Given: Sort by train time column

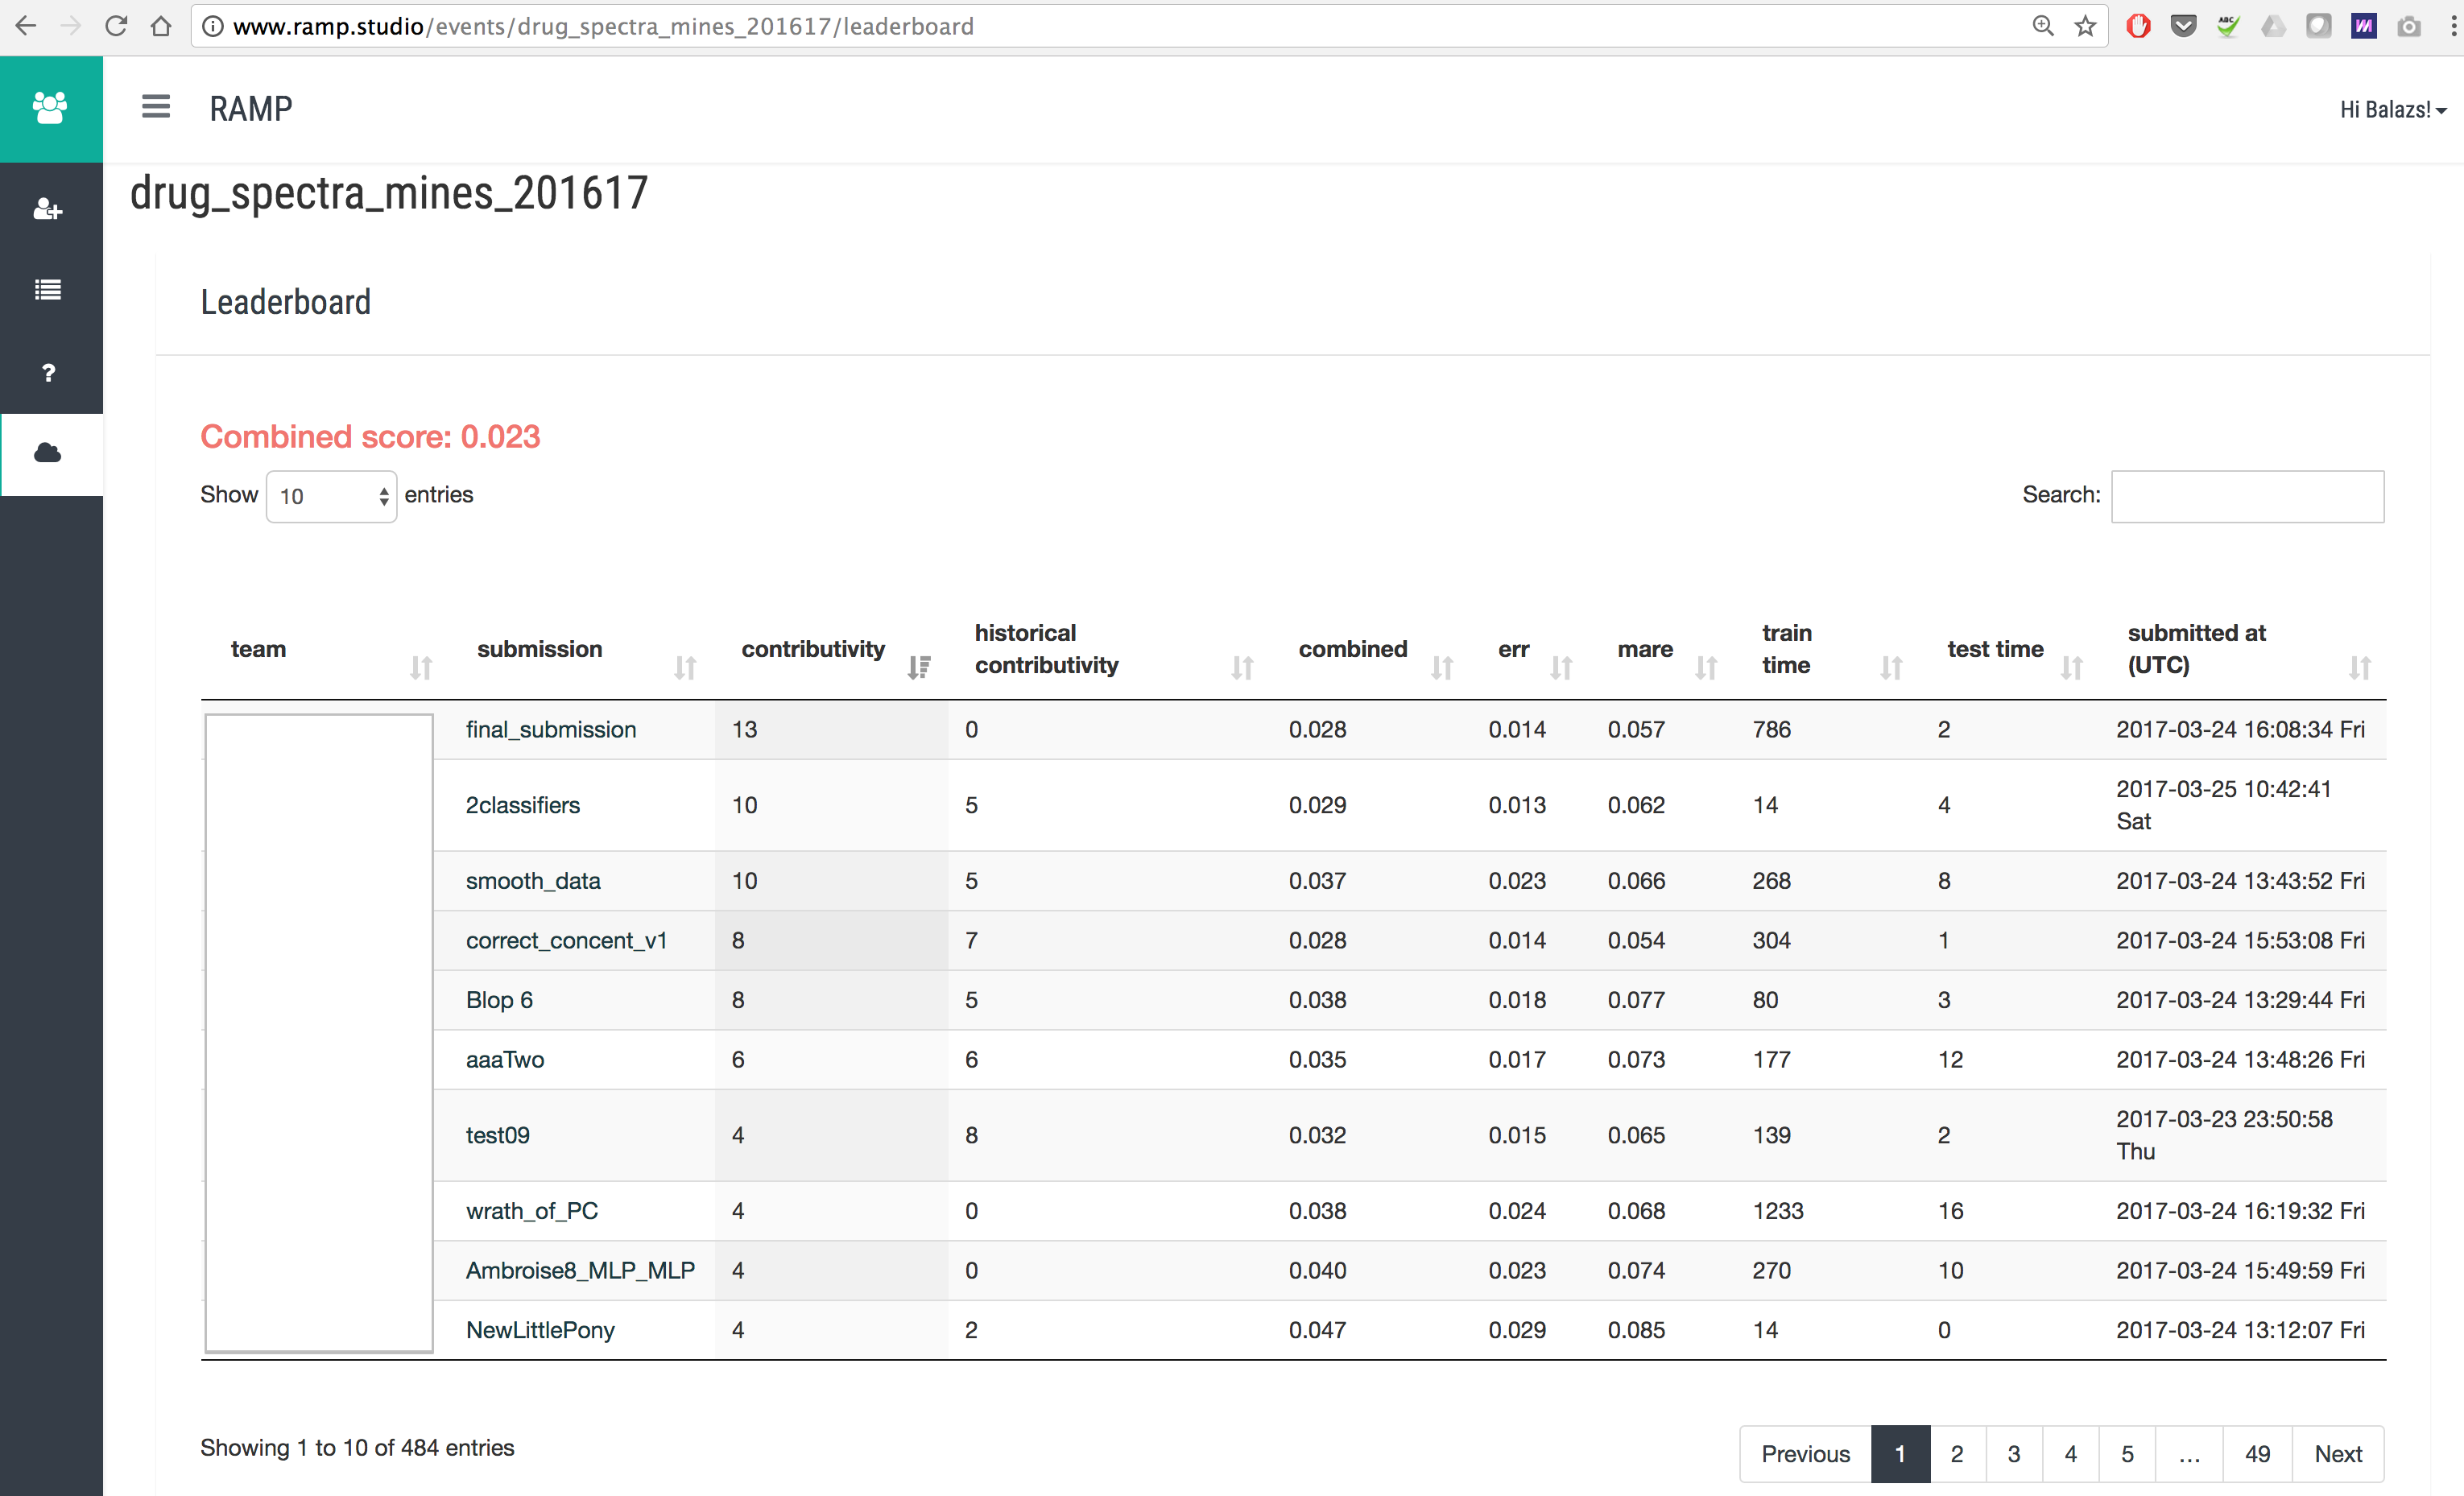Looking at the screenshot, I should (x=1786, y=649).
